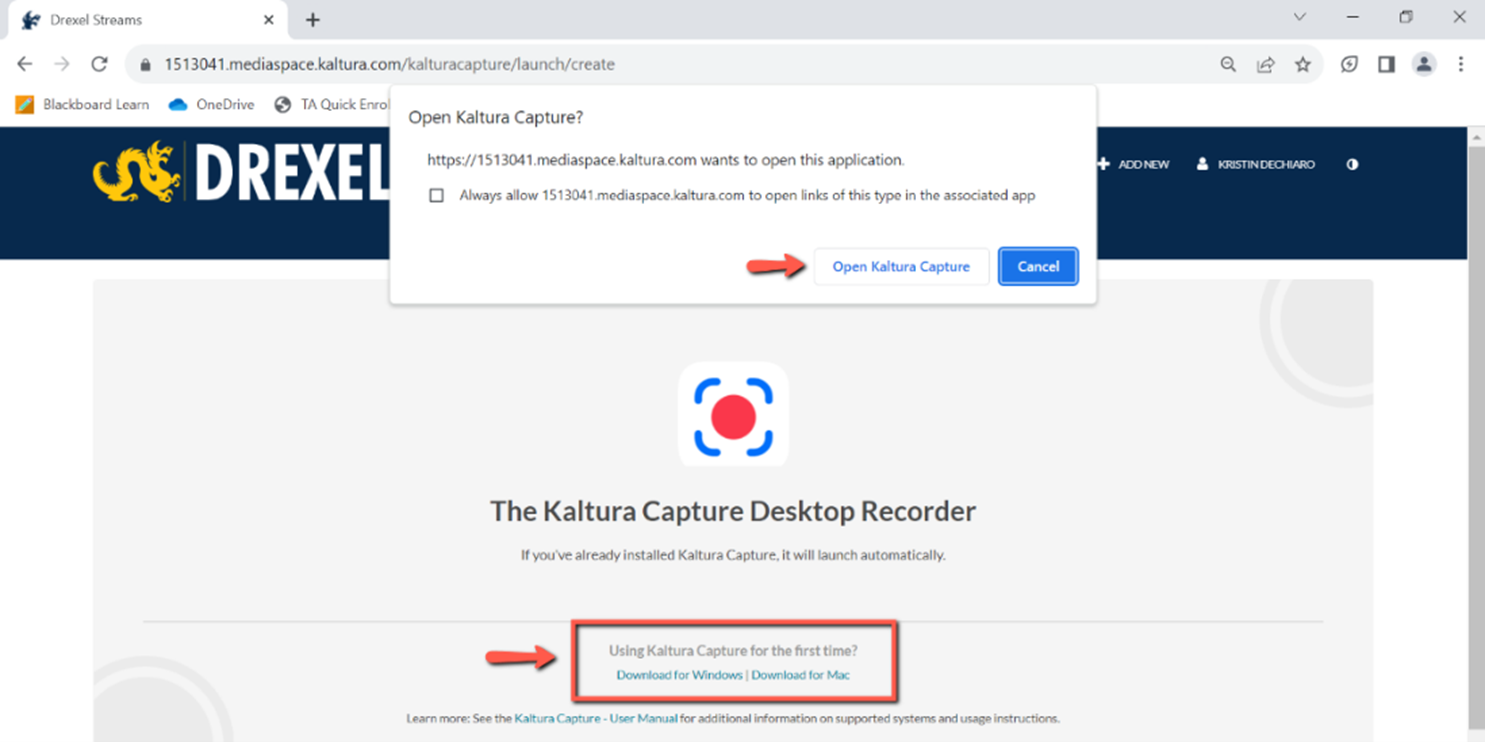Open Kaltura Capture - User Manual link

click(x=596, y=718)
